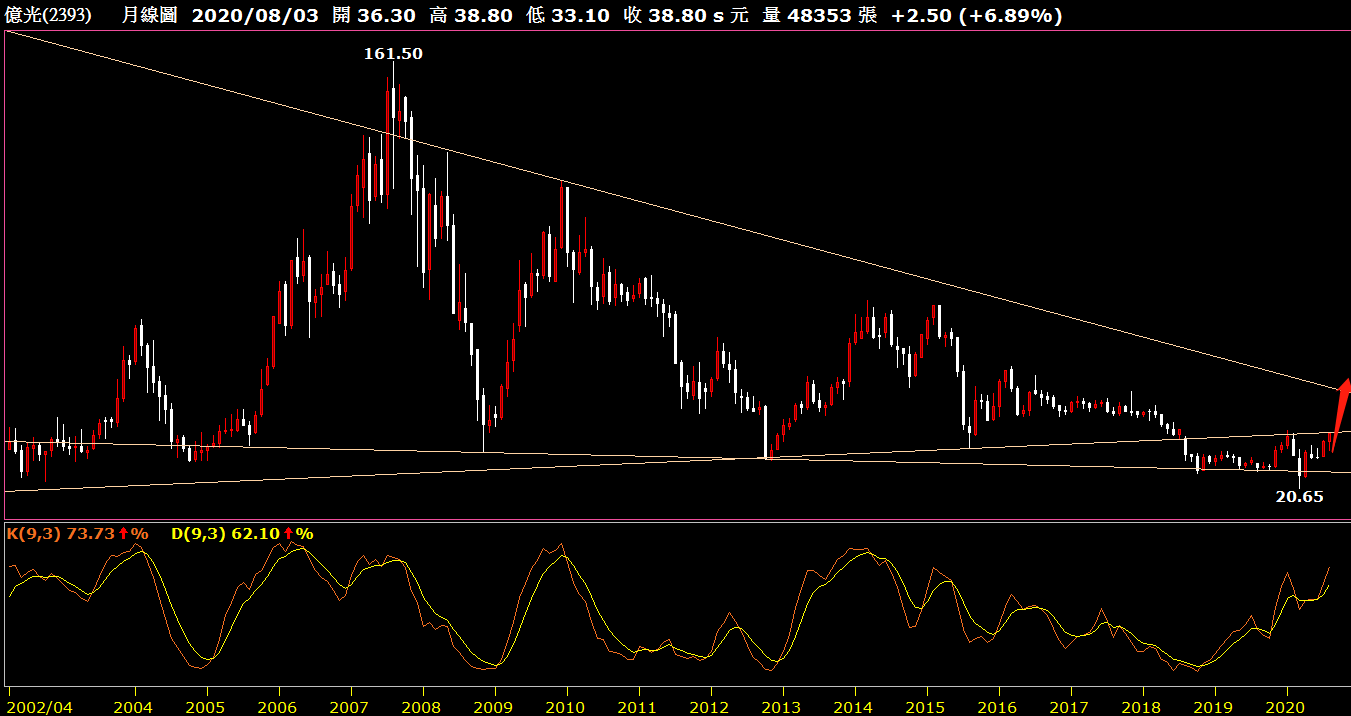Click the +2.50 (+6.89%) change value
Screen dimensions: 1351x716
click(x=976, y=15)
